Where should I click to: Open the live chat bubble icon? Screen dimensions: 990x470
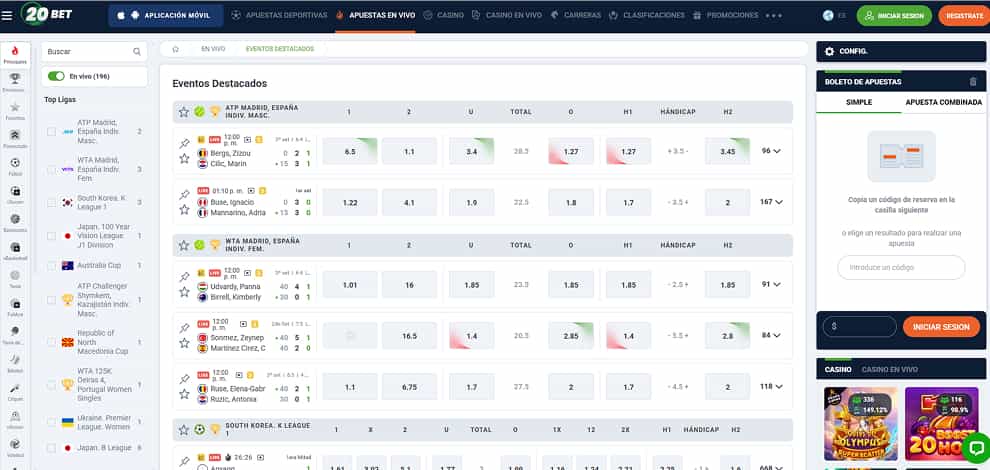tap(975, 448)
